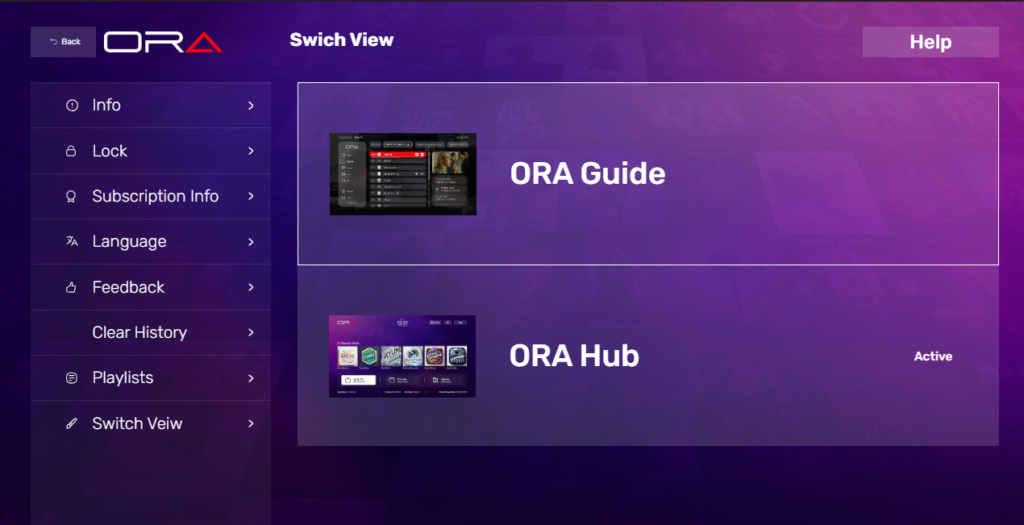The height and width of the screenshot is (525, 1024).
Task: Select Switch Veiw menu item
Action: click(x=151, y=423)
